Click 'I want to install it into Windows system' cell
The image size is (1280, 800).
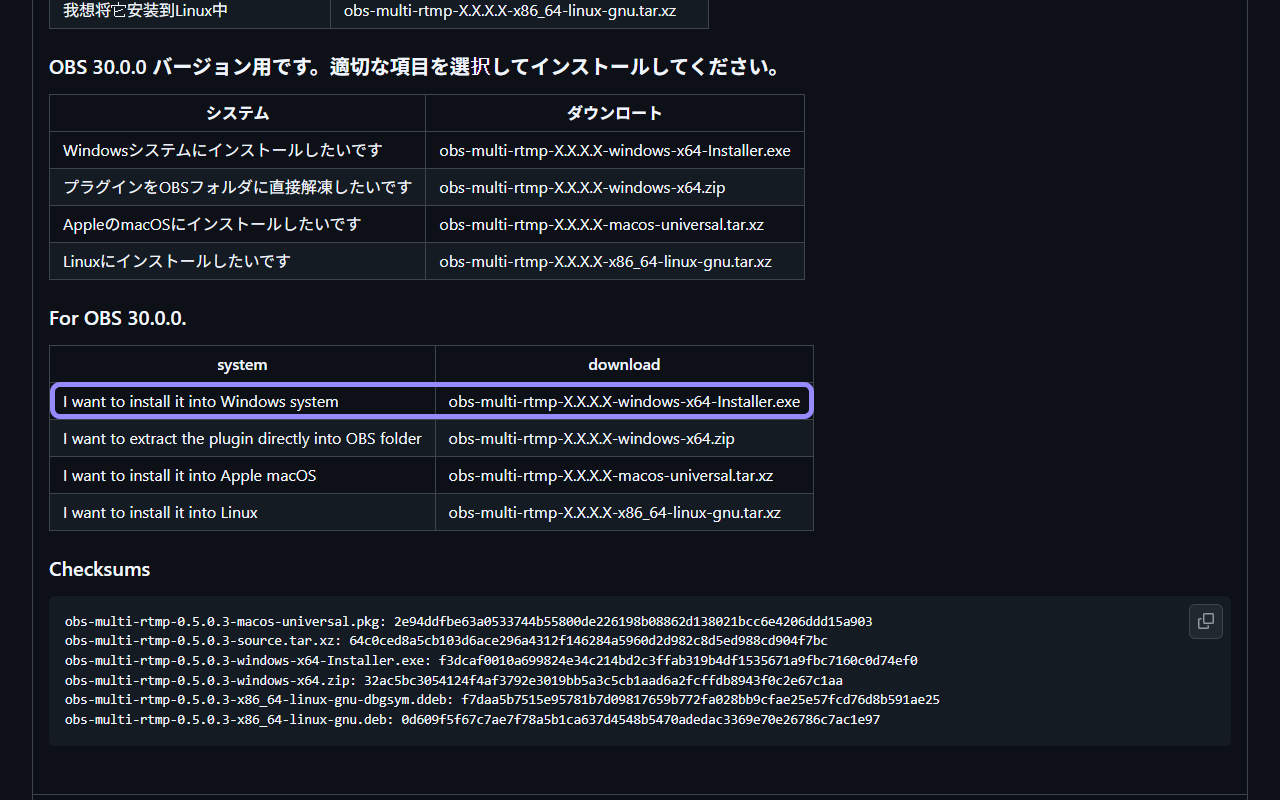click(x=243, y=402)
